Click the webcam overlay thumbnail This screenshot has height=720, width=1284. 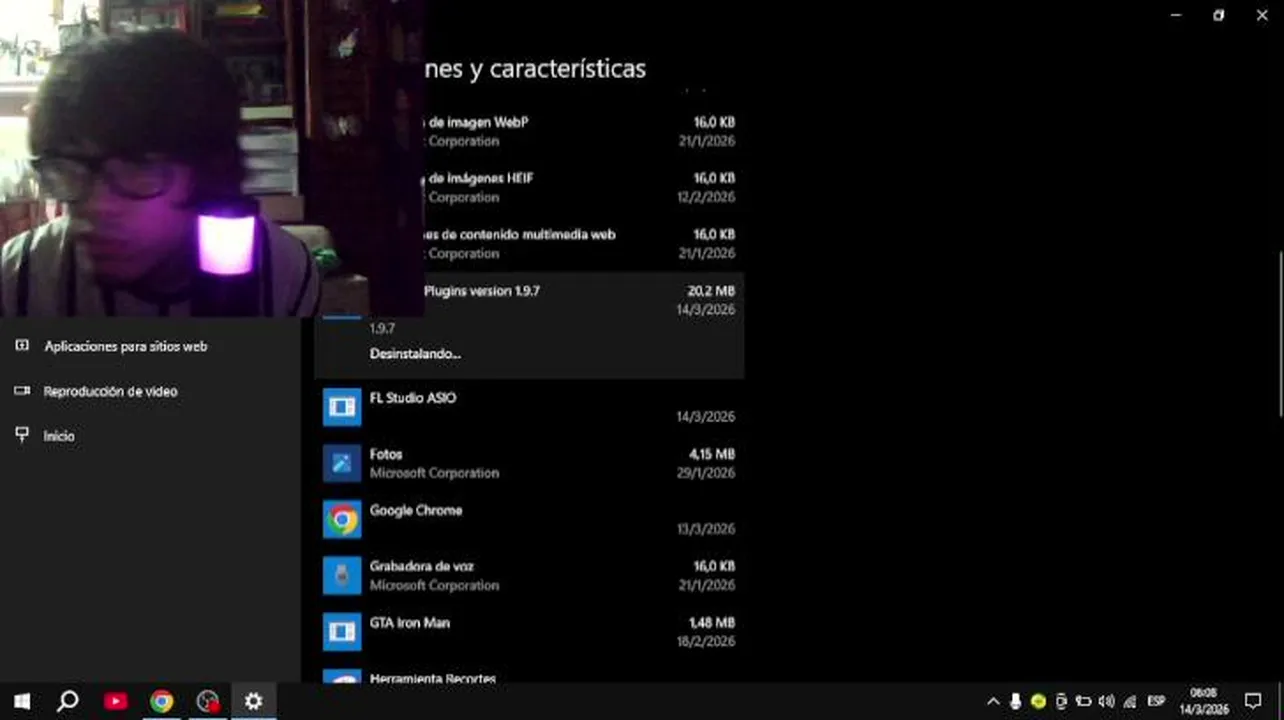tap(213, 158)
